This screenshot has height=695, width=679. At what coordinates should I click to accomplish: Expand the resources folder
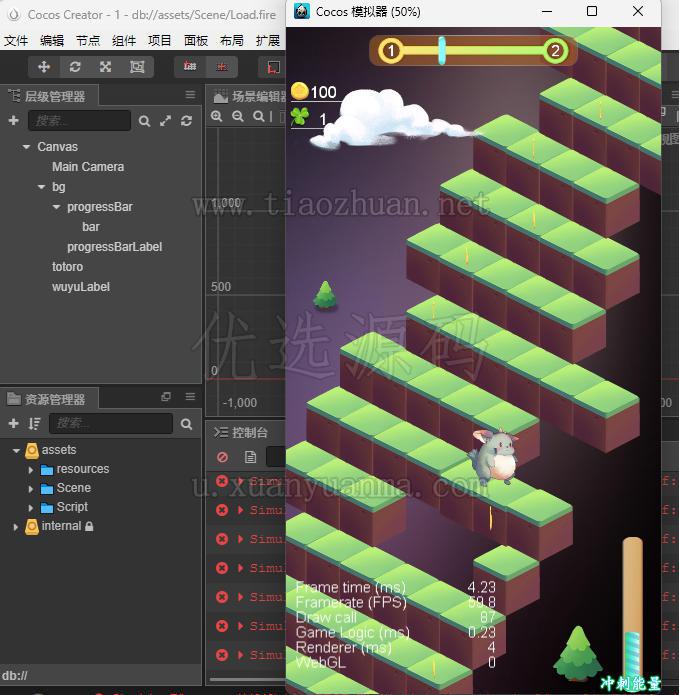(31, 470)
